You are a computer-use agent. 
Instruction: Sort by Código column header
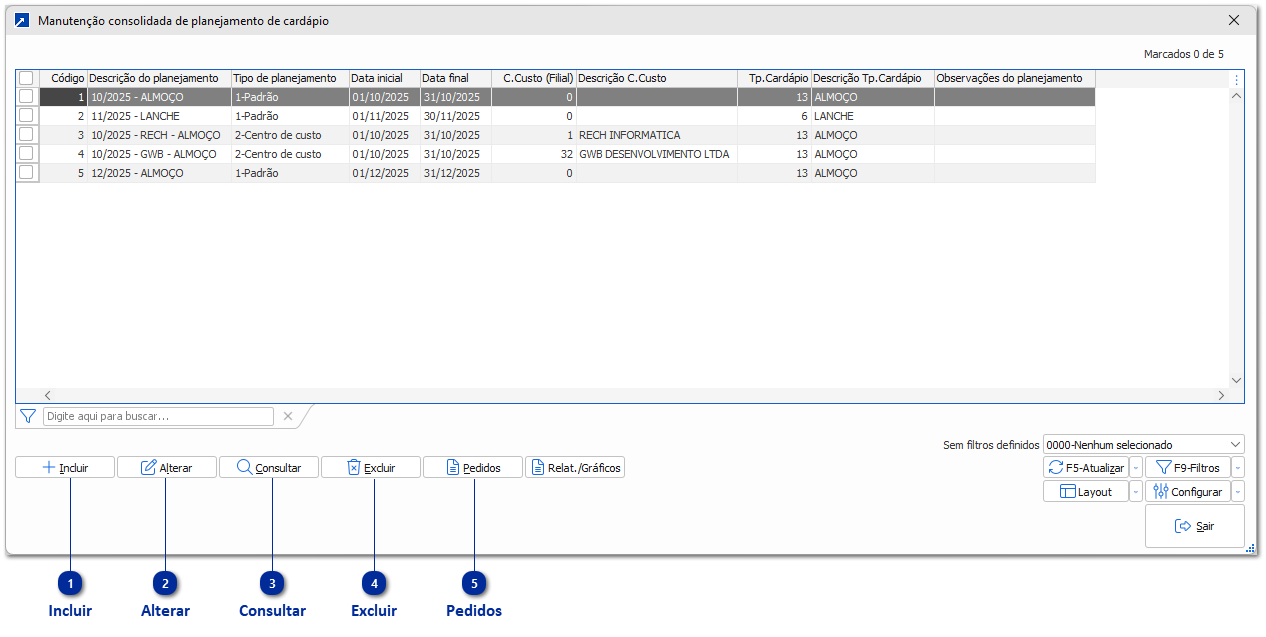(x=63, y=78)
